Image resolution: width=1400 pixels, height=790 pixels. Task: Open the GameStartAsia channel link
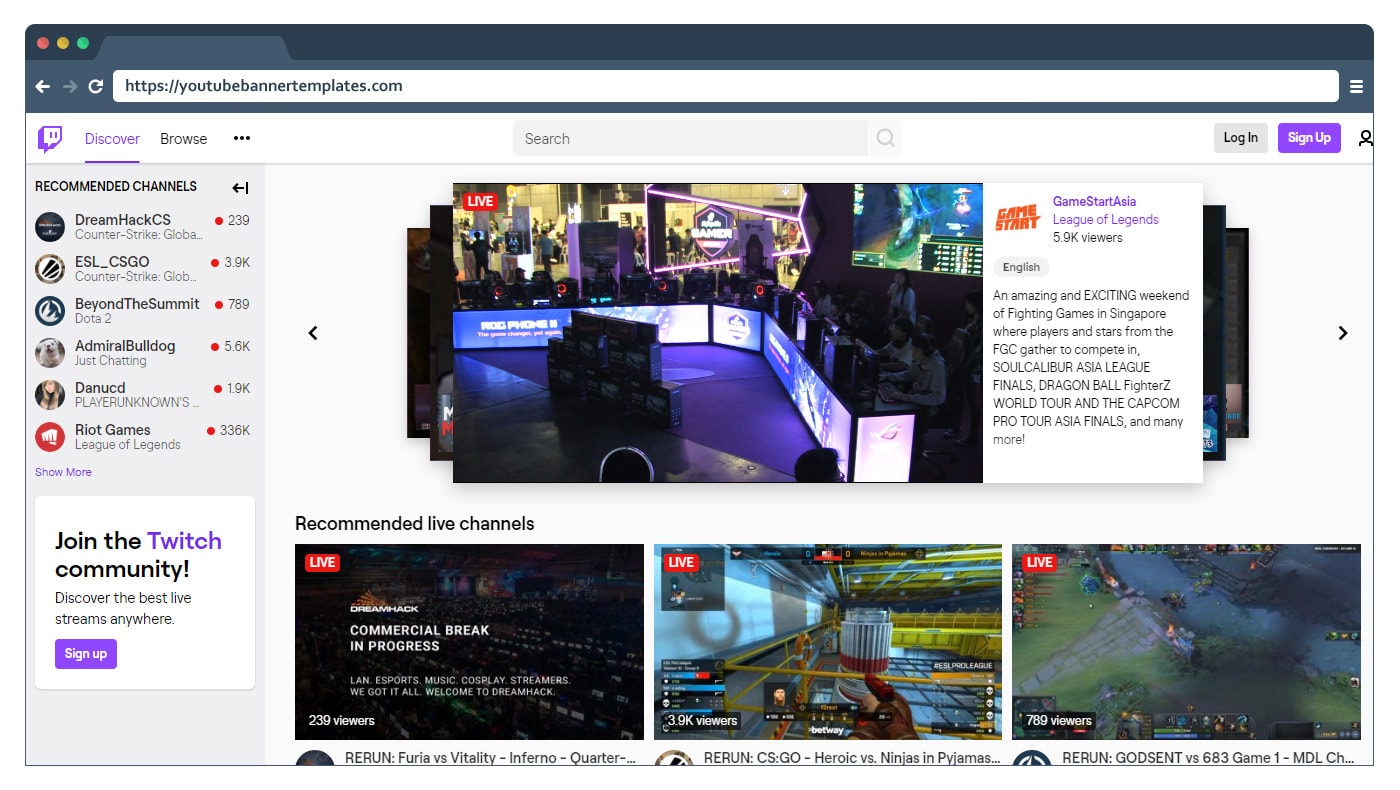(1094, 201)
